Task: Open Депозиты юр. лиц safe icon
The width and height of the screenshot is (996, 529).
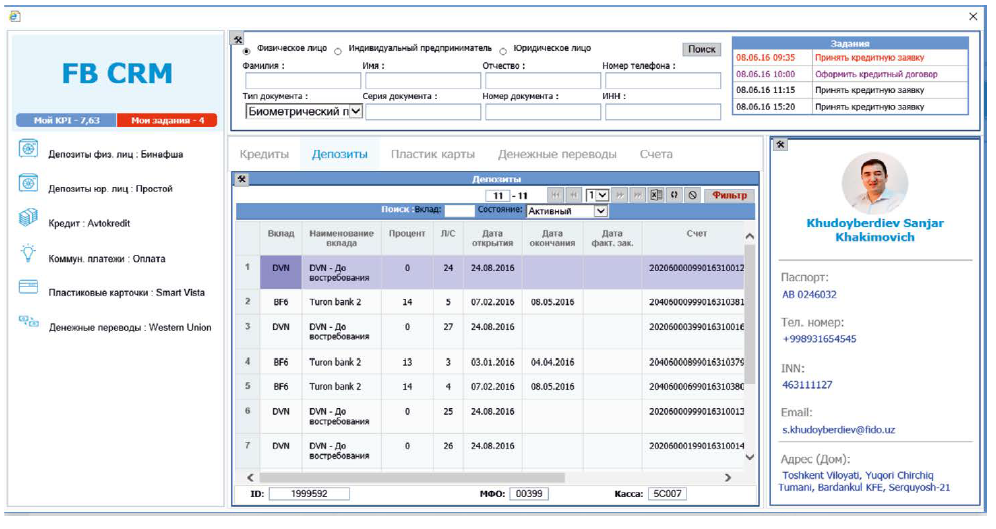Action: point(28,184)
